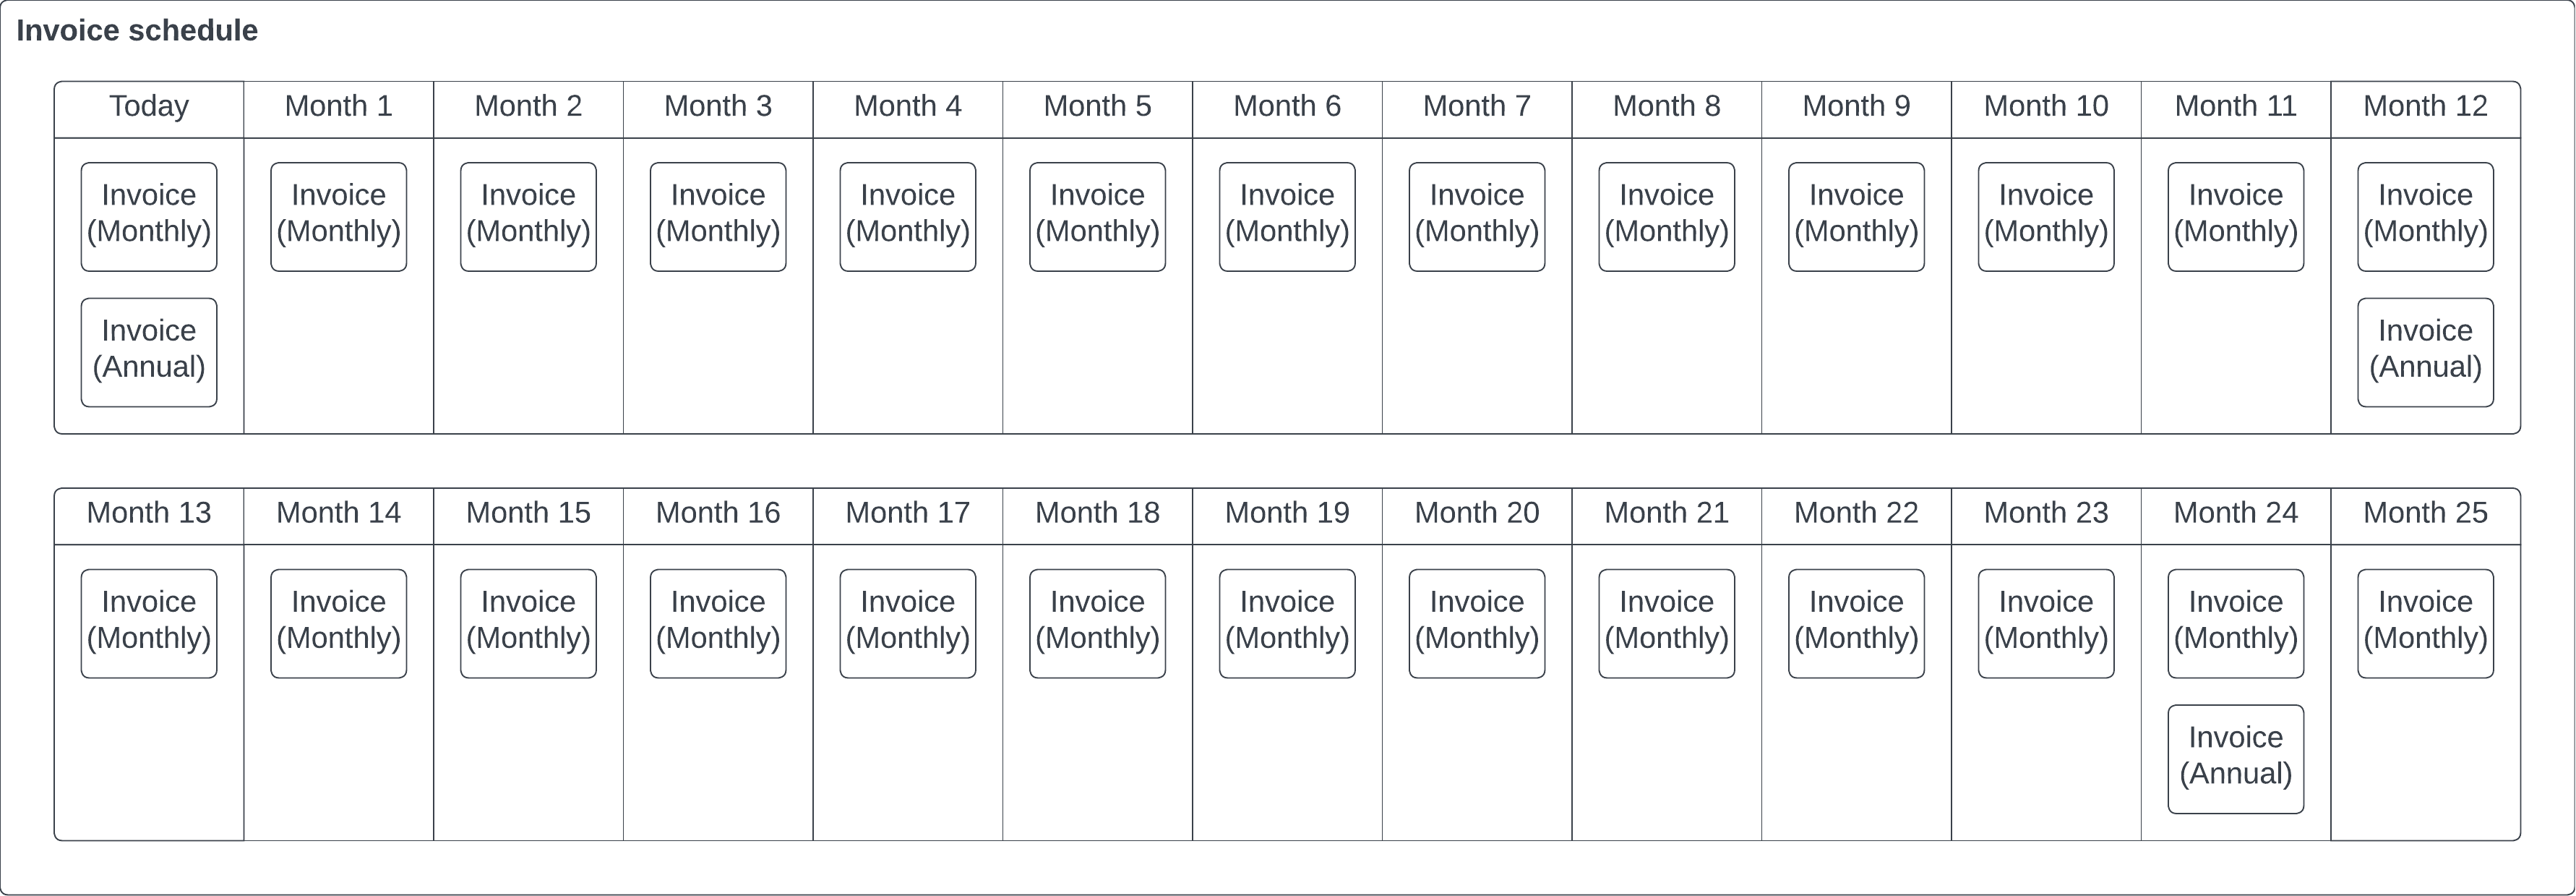Click the Invoice (Monthly) box in Month 20
2576x896 pixels.
(1477, 624)
